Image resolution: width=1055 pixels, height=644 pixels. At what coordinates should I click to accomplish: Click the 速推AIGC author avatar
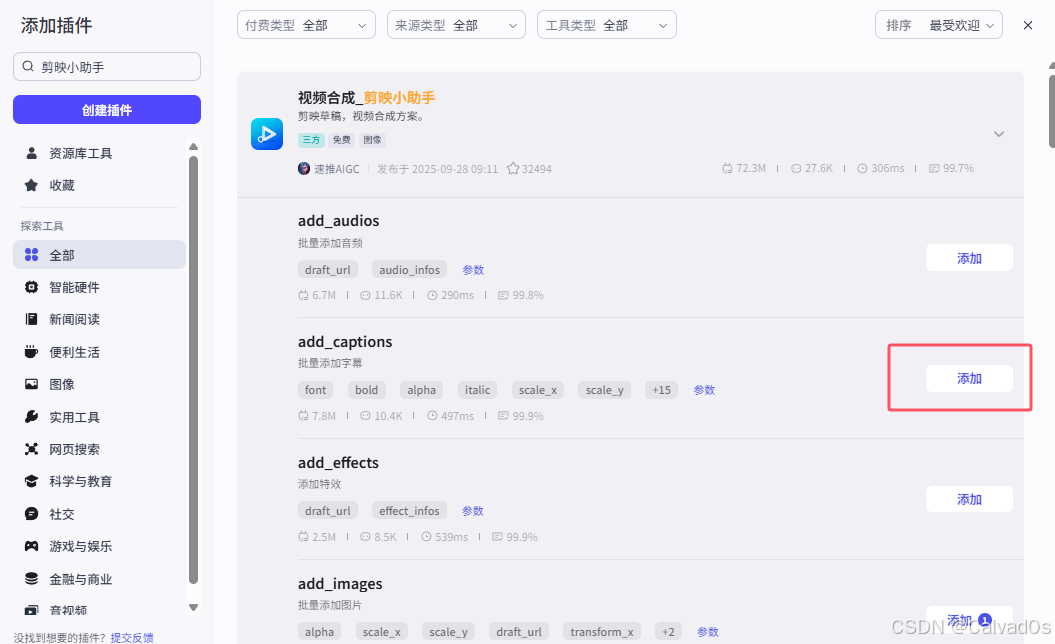[304, 168]
